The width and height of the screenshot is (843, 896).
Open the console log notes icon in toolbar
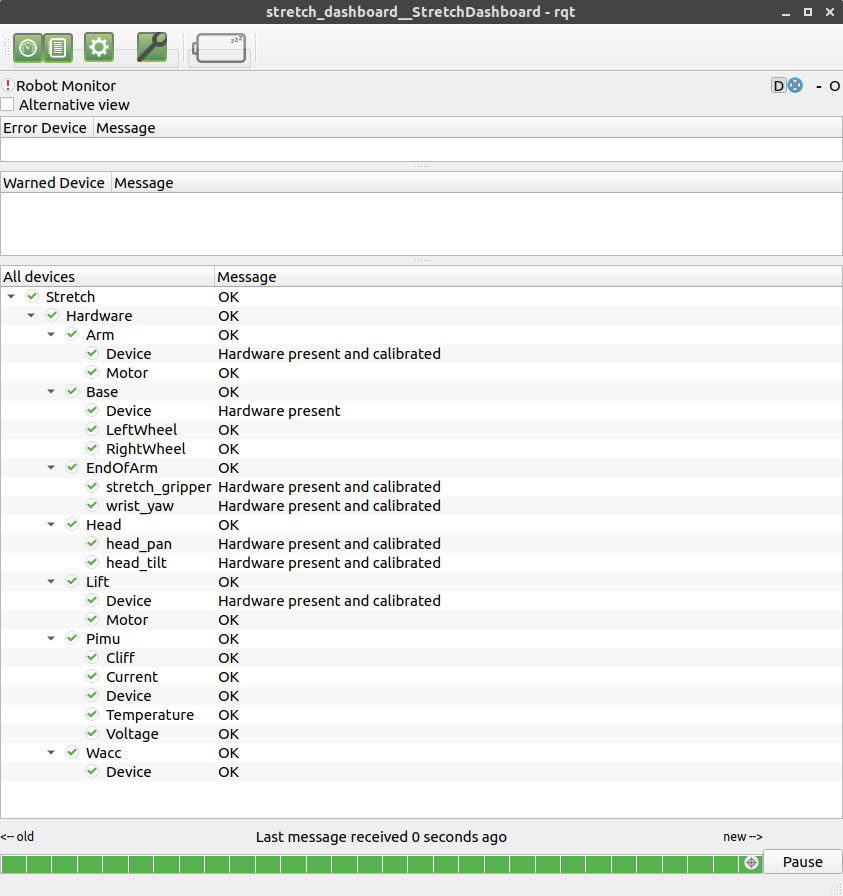[58, 47]
